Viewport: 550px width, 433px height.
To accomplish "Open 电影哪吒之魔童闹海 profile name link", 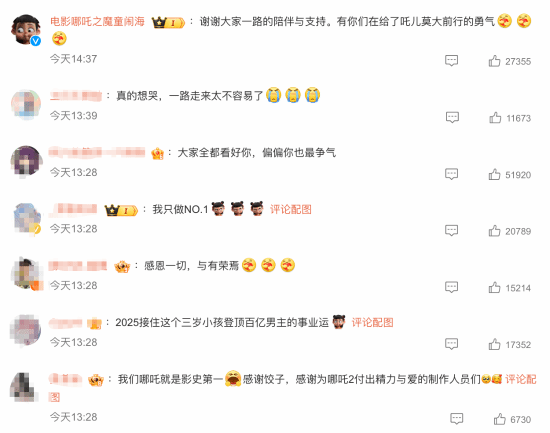I will click(97, 22).
